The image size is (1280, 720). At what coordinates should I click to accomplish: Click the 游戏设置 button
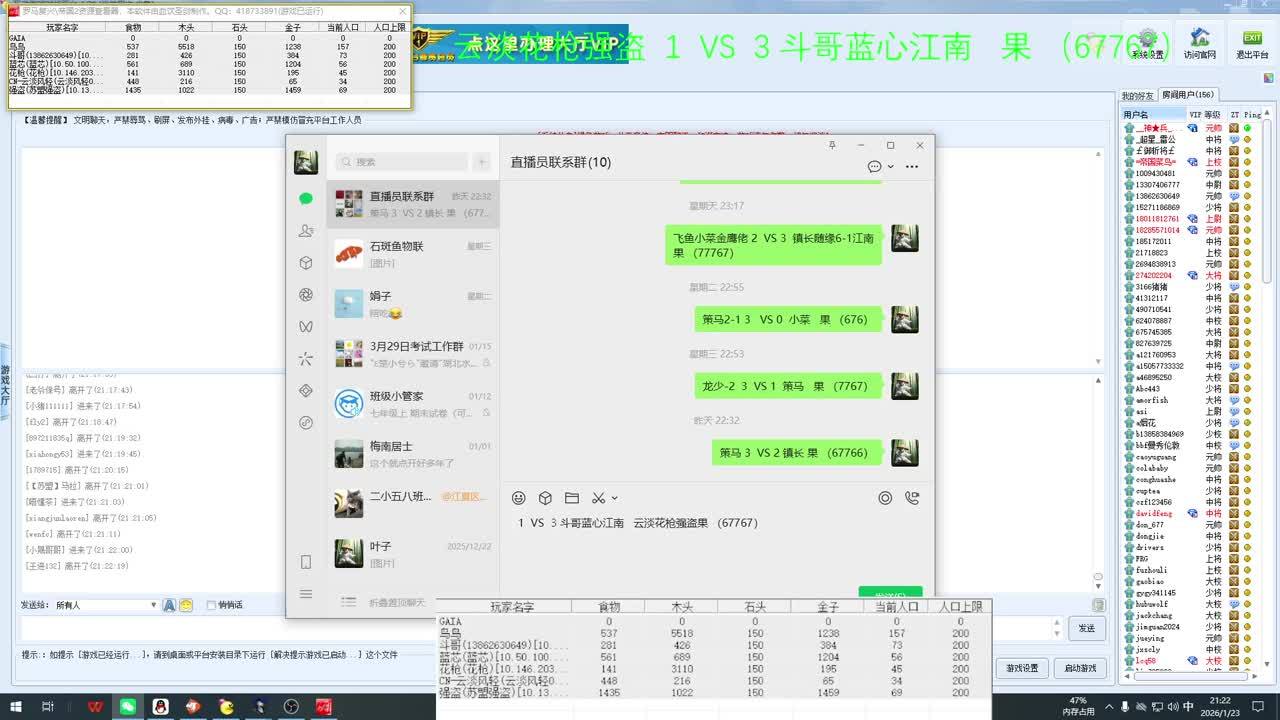coord(1022,668)
